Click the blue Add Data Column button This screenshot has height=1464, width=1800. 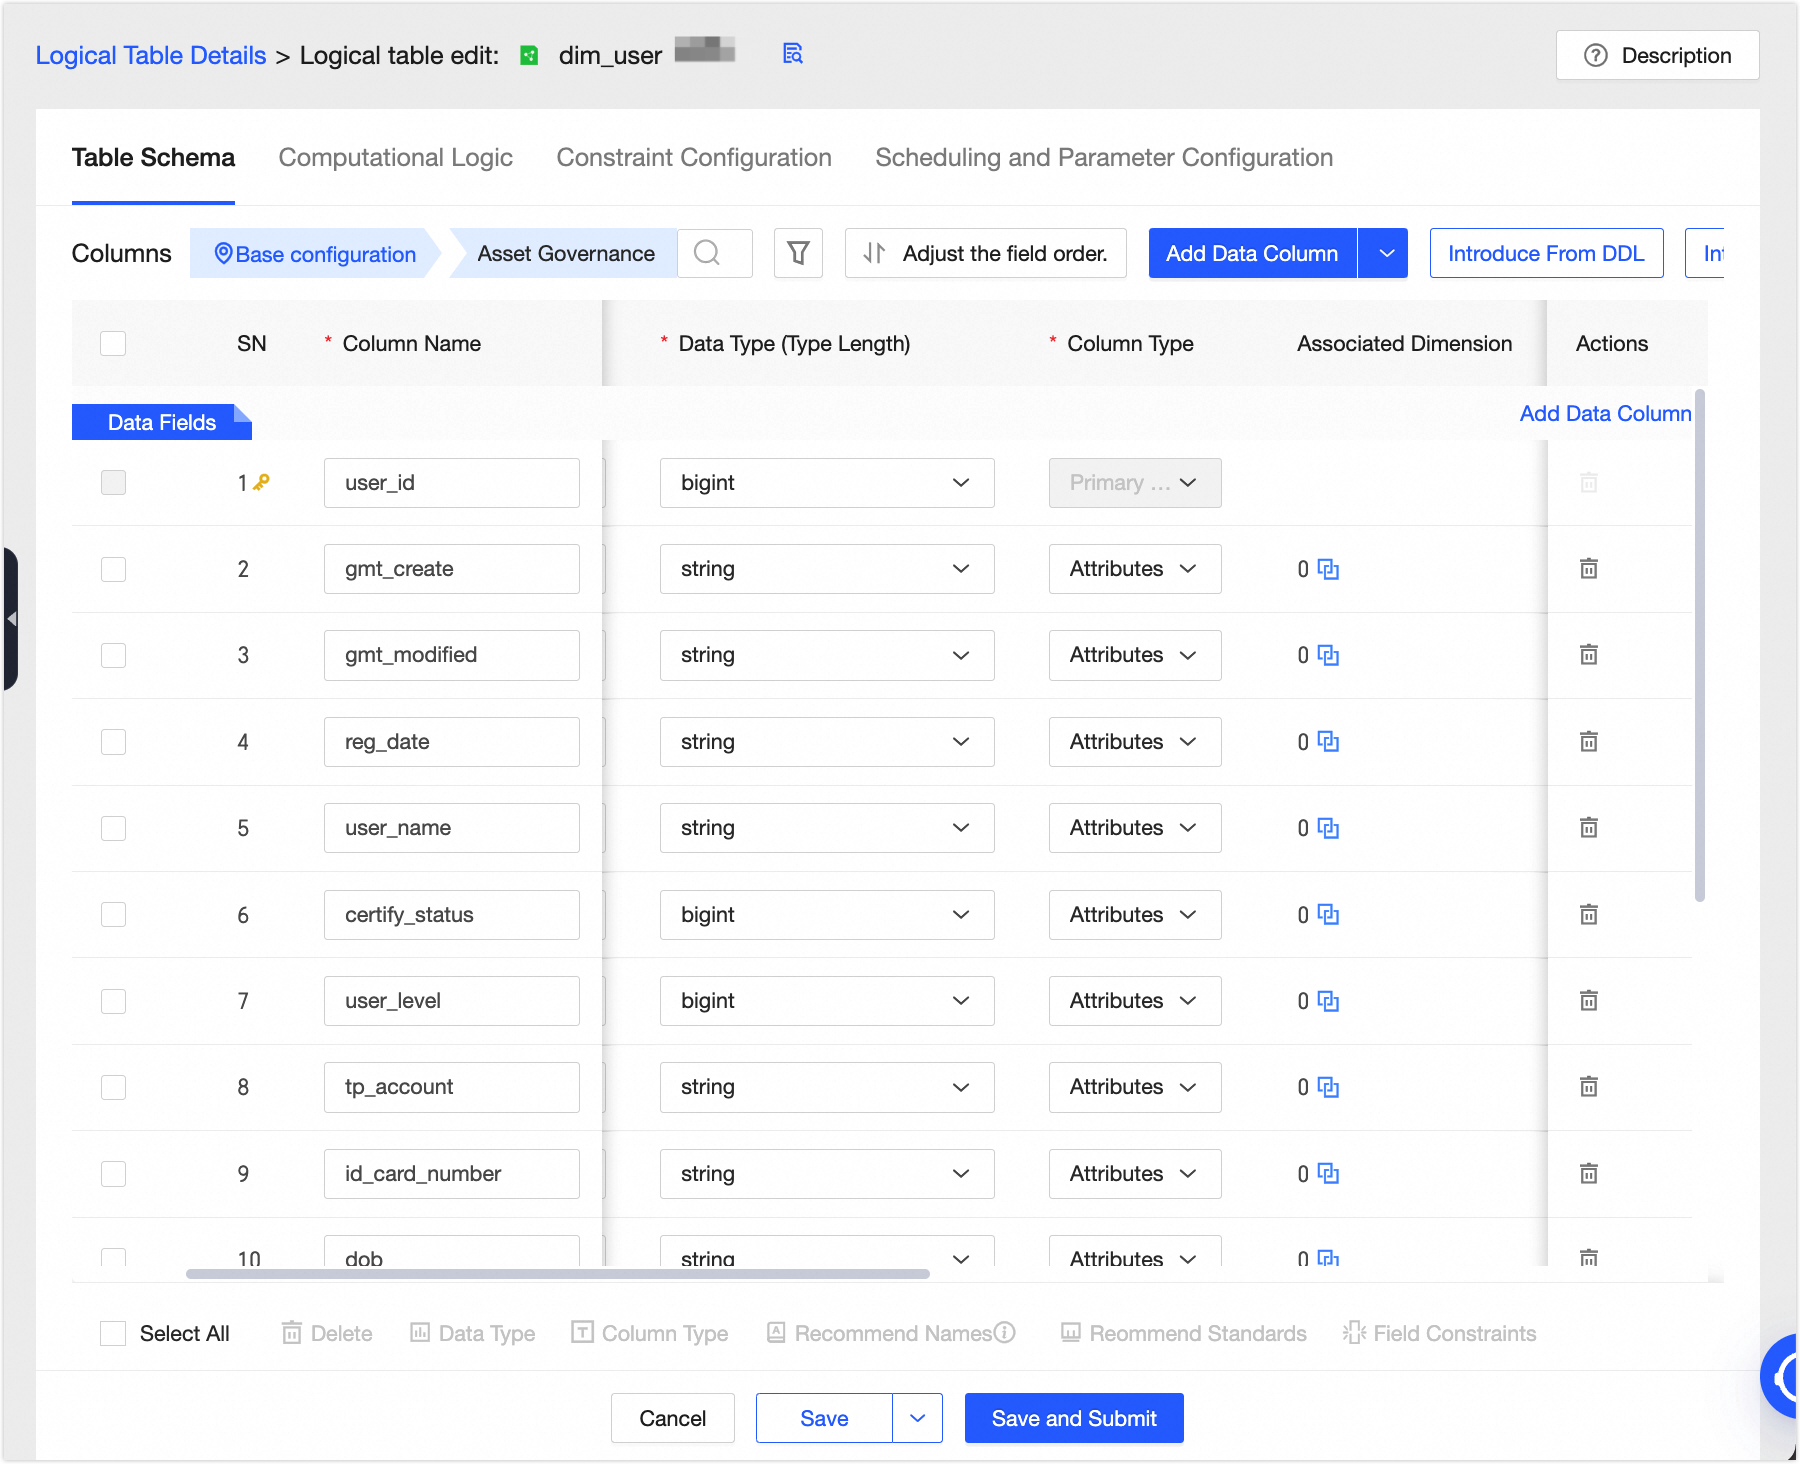coord(1252,253)
